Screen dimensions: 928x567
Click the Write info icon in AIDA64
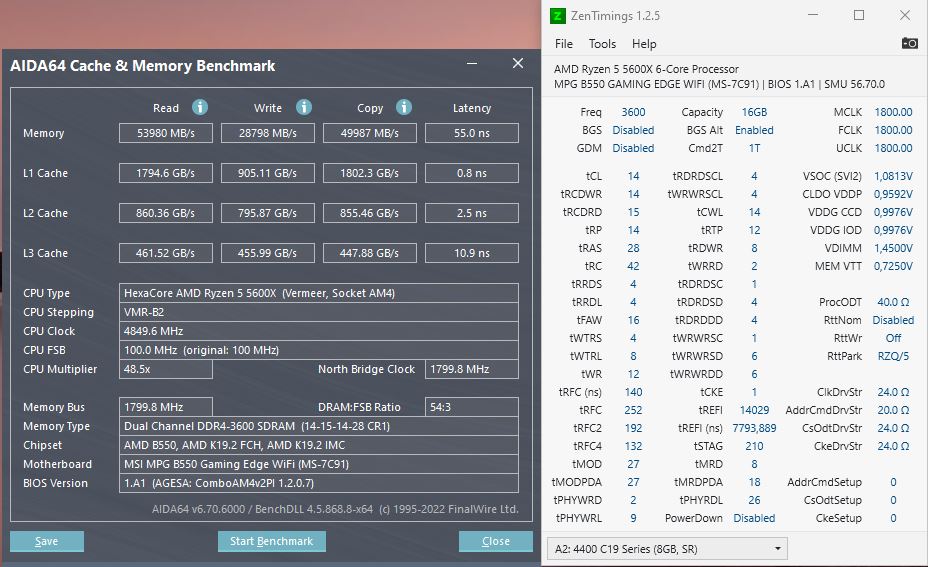(304, 107)
